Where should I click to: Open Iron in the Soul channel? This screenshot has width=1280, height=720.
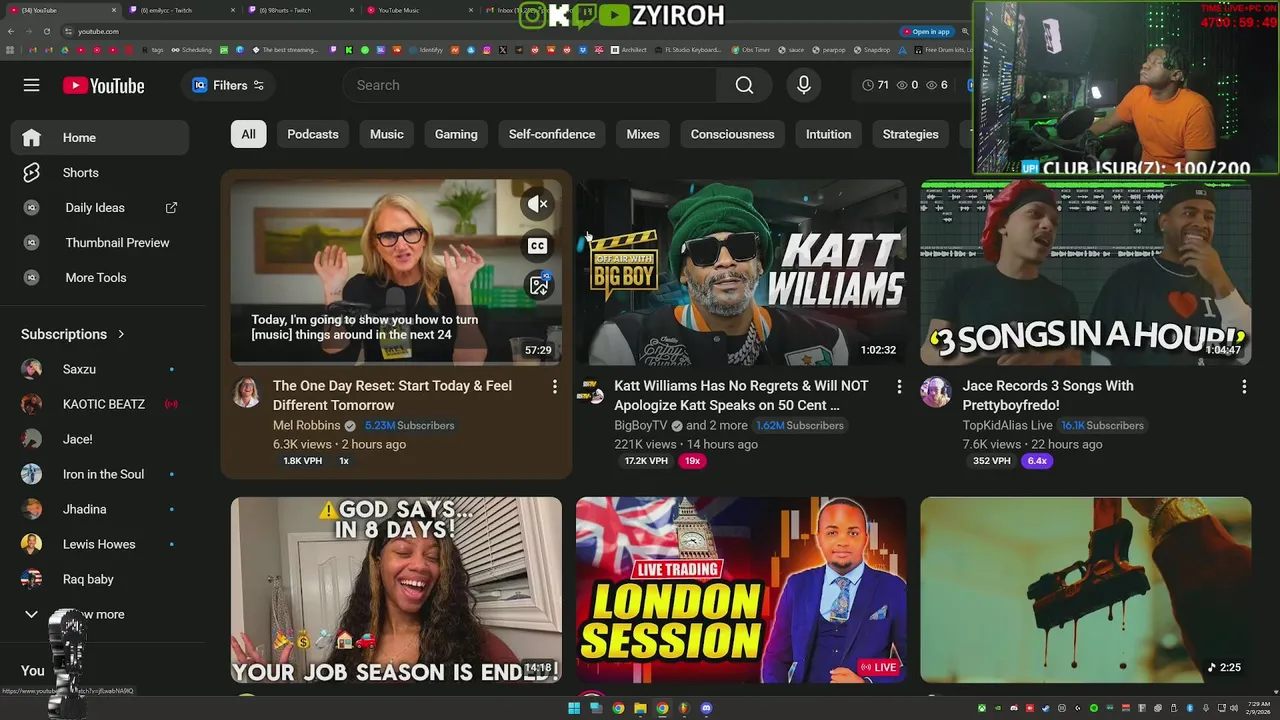(99, 474)
